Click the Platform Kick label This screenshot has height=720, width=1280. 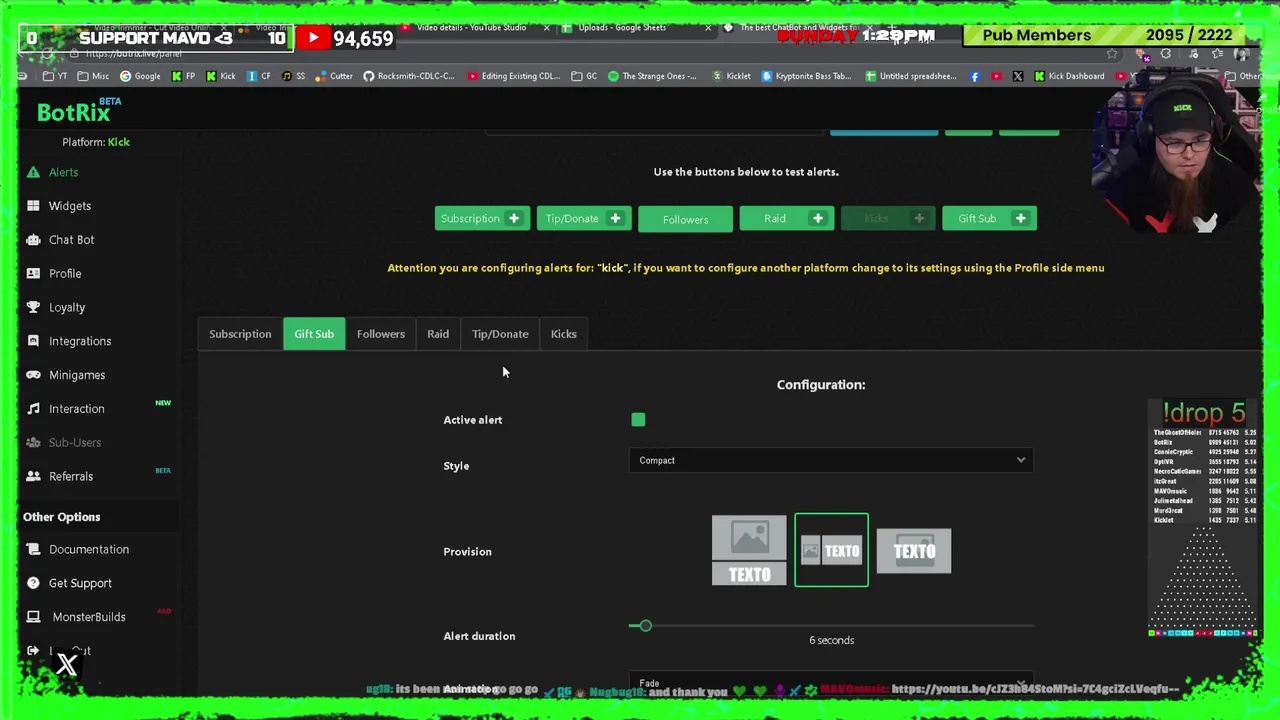pyautogui.click(x=96, y=142)
